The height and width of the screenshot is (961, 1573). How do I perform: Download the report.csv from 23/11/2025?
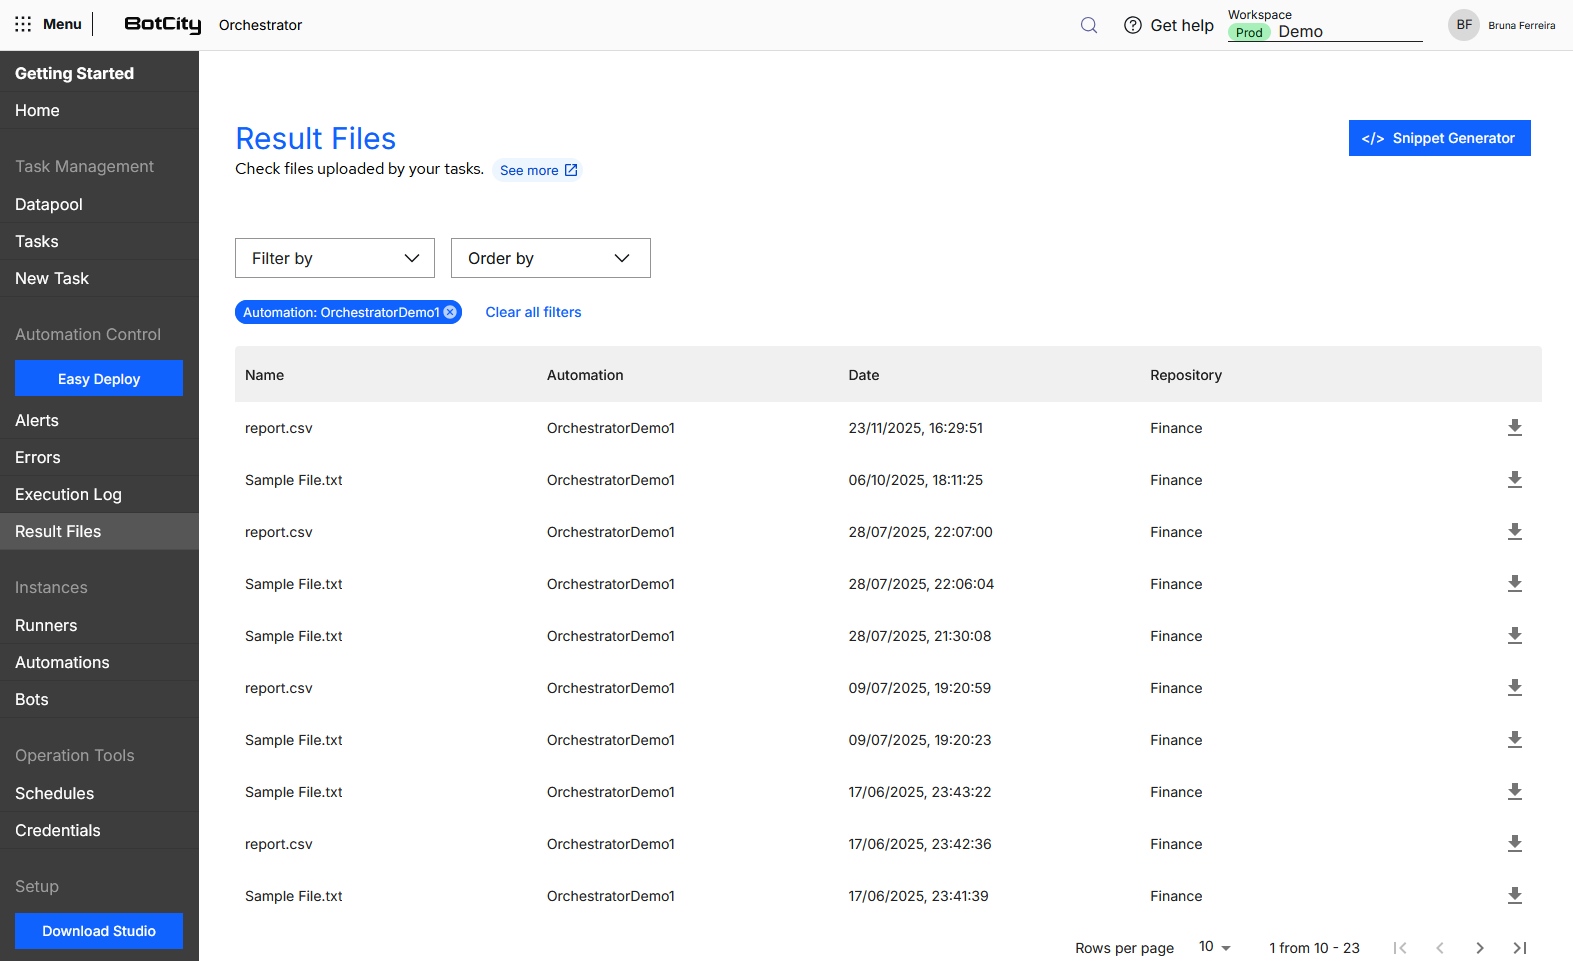[1514, 428]
